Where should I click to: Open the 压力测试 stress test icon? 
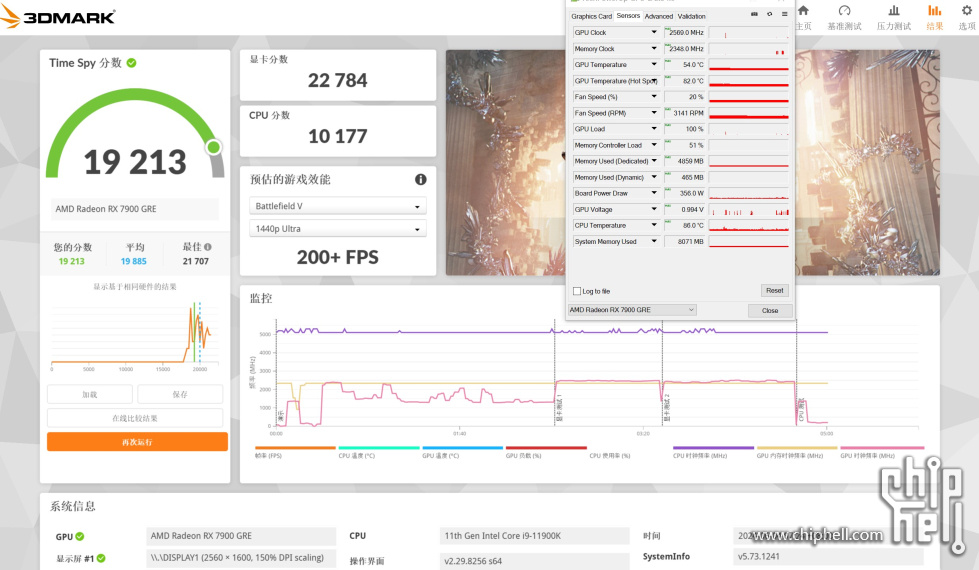point(893,11)
